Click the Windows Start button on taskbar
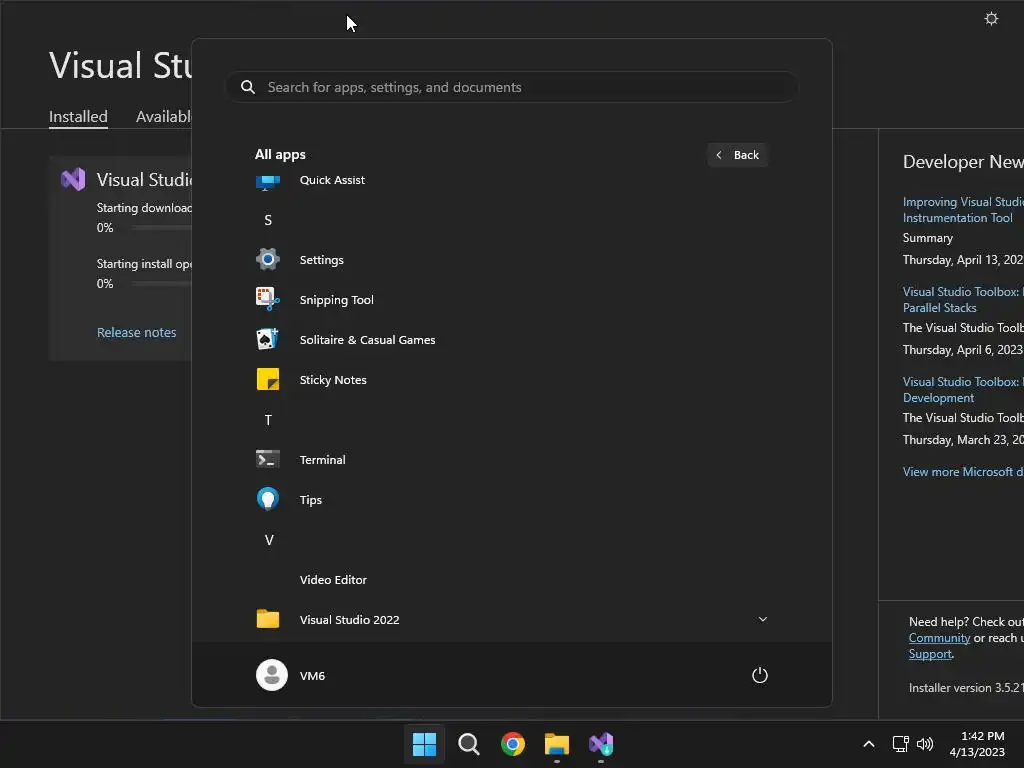Image resolution: width=1024 pixels, height=768 pixels. [424, 744]
